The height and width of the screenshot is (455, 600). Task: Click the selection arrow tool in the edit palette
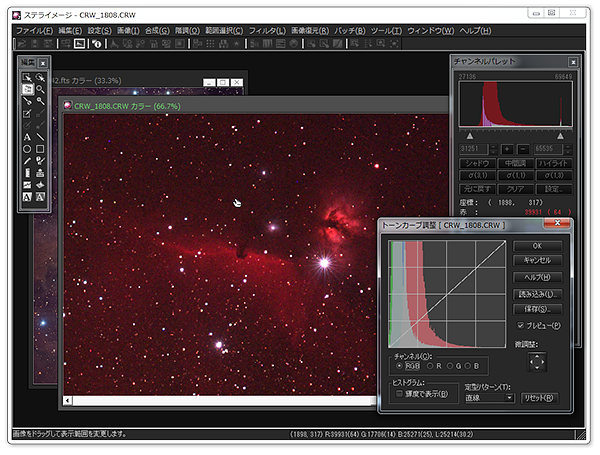pyautogui.click(x=27, y=77)
